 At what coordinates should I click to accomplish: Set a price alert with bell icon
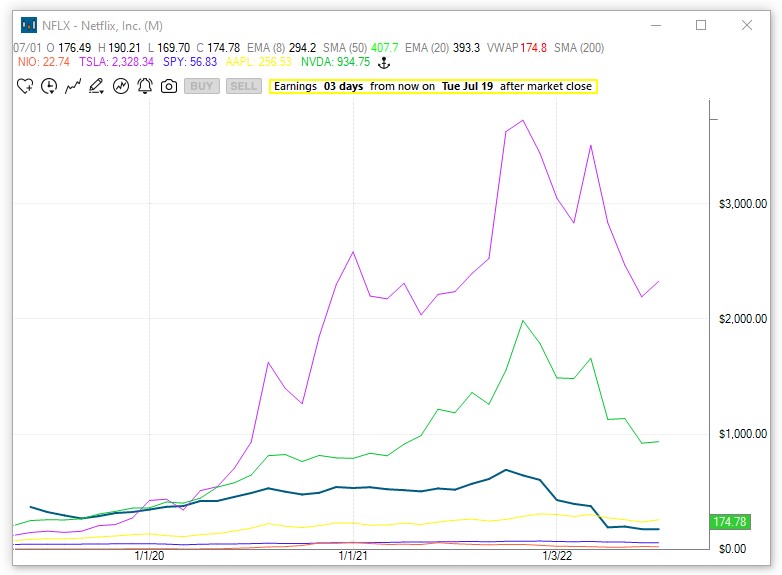click(x=145, y=87)
